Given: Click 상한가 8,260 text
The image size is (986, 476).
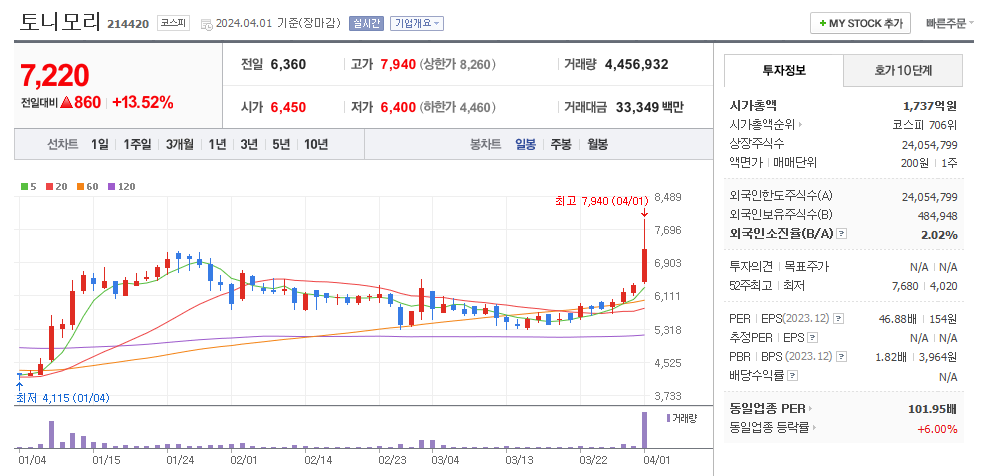Looking at the screenshot, I should [458, 64].
